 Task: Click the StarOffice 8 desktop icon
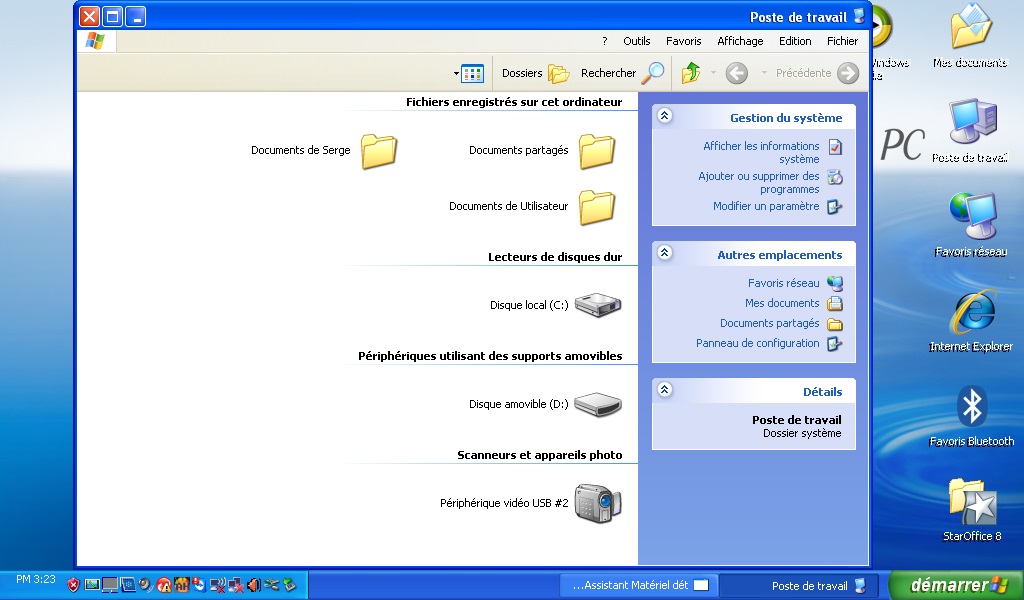(972, 510)
